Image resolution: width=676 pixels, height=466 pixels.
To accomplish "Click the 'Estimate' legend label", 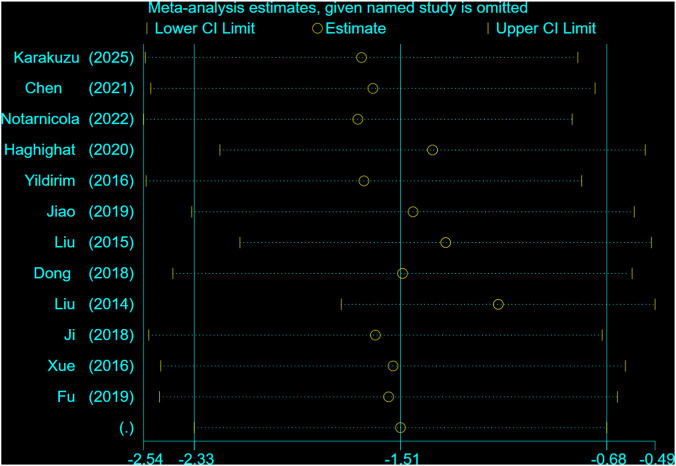I will click(x=356, y=28).
